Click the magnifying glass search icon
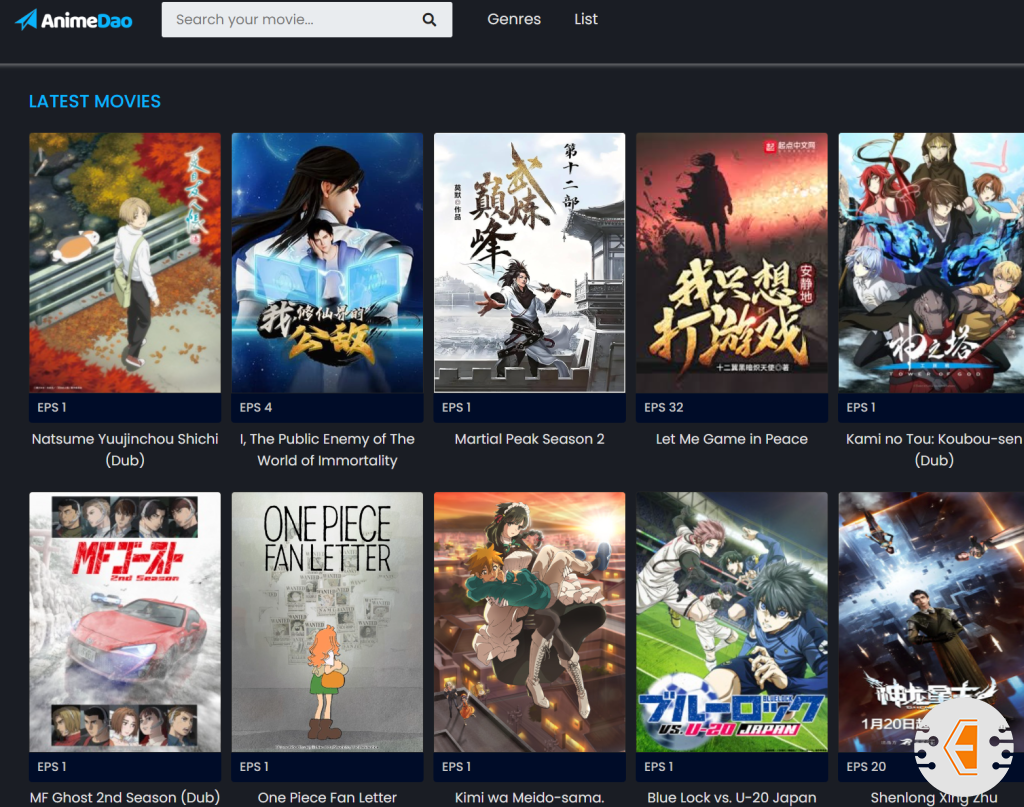Image resolution: width=1024 pixels, height=807 pixels. tap(429, 19)
